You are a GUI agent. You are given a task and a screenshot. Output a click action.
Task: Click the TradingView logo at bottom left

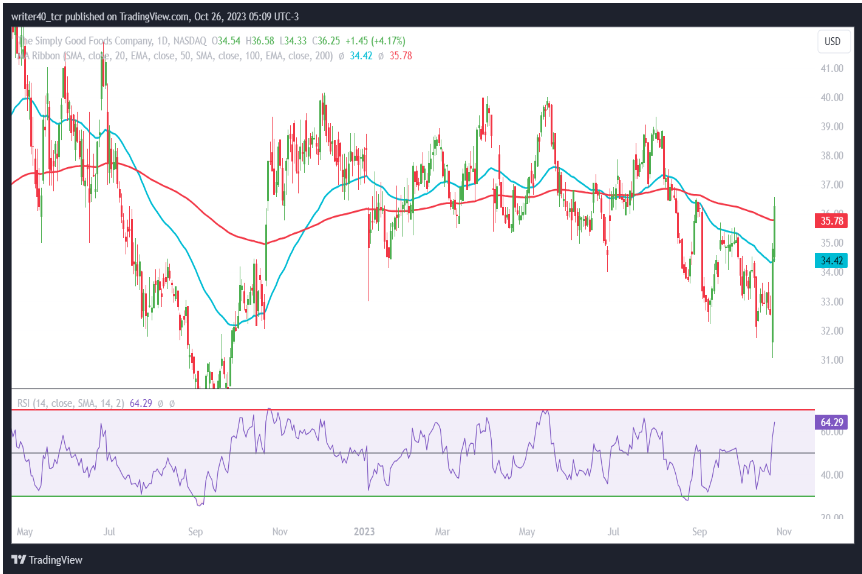pos(47,560)
